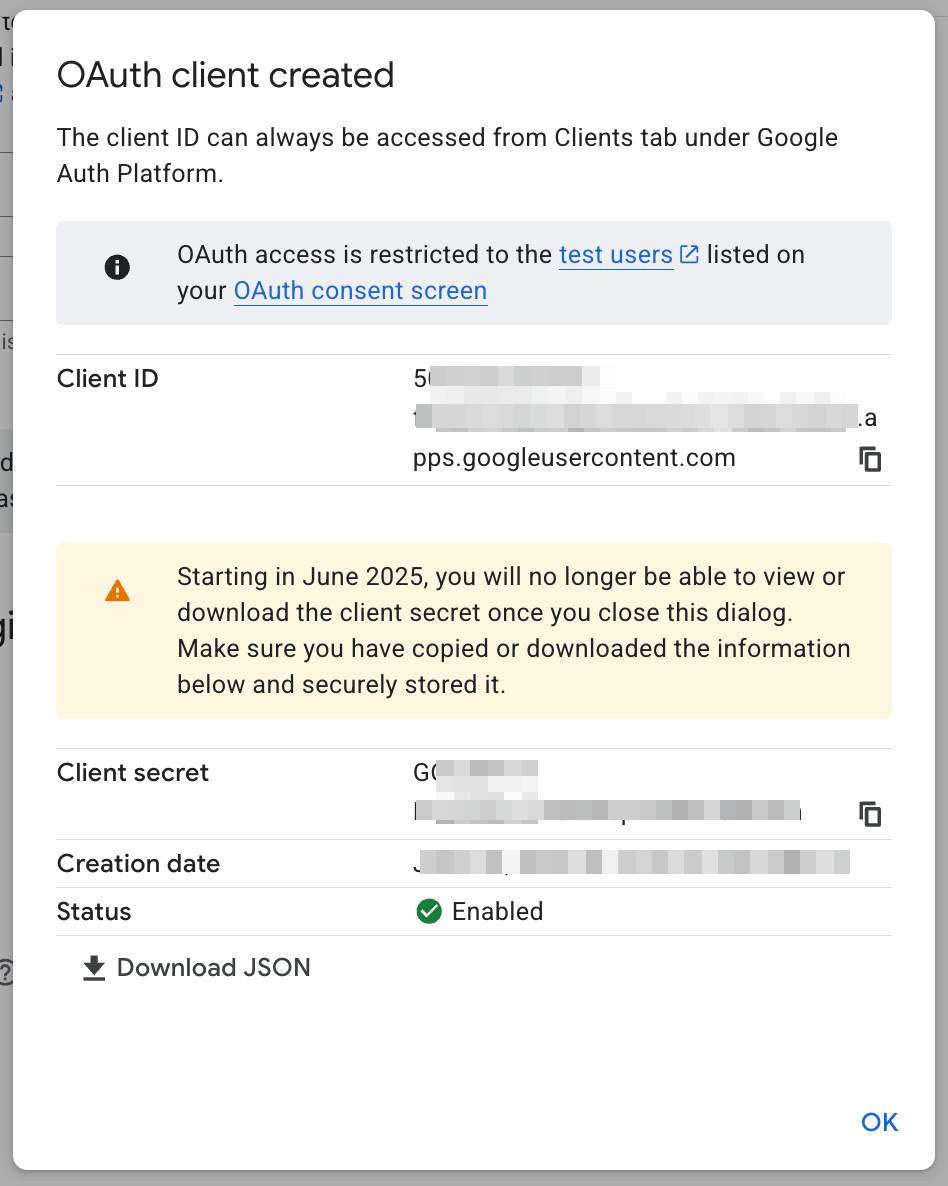Select the "OAuth client created" heading
Screen dimensions: 948x1186
point(225,75)
